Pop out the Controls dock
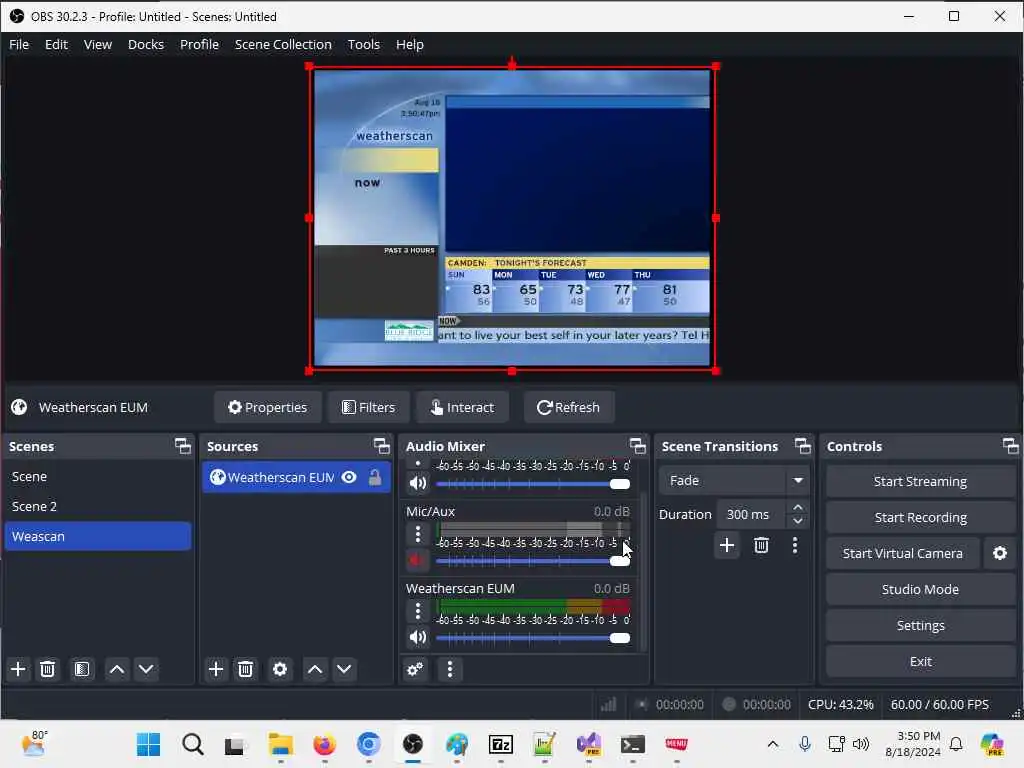This screenshot has width=1024, height=768. pyautogui.click(x=1010, y=446)
